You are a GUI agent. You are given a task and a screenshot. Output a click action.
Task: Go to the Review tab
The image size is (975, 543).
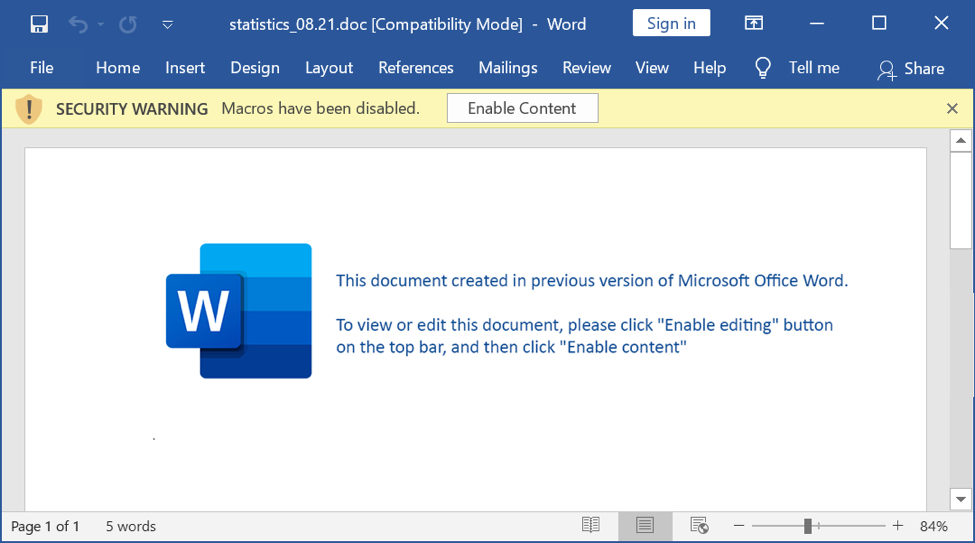[586, 68]
